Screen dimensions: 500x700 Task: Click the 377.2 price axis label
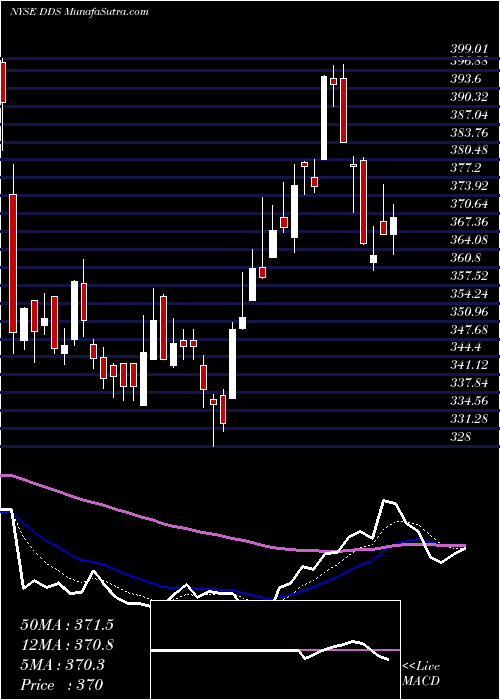point(465,168)
